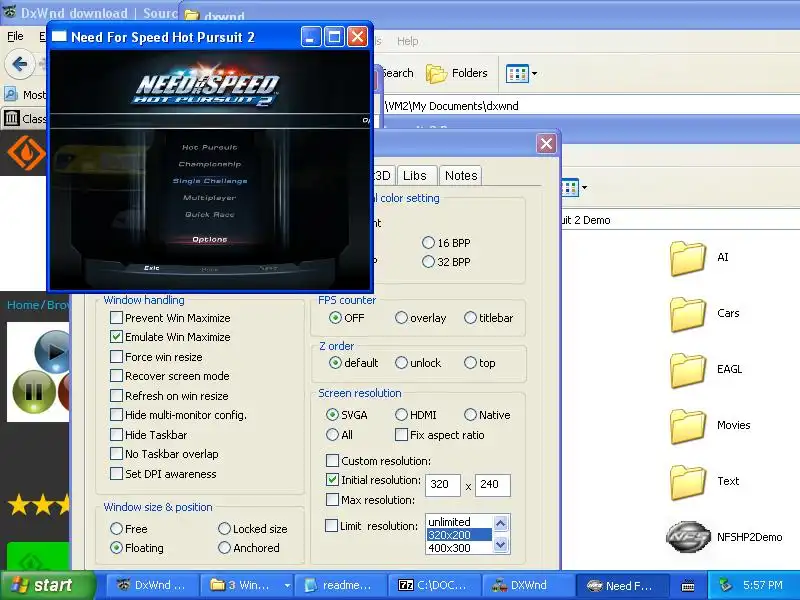The height and width of the screenshot is (600, 800).
Task: Switch to the DXWnd app taskbar button
Action: pyautogui.click(x=528, y=585)
